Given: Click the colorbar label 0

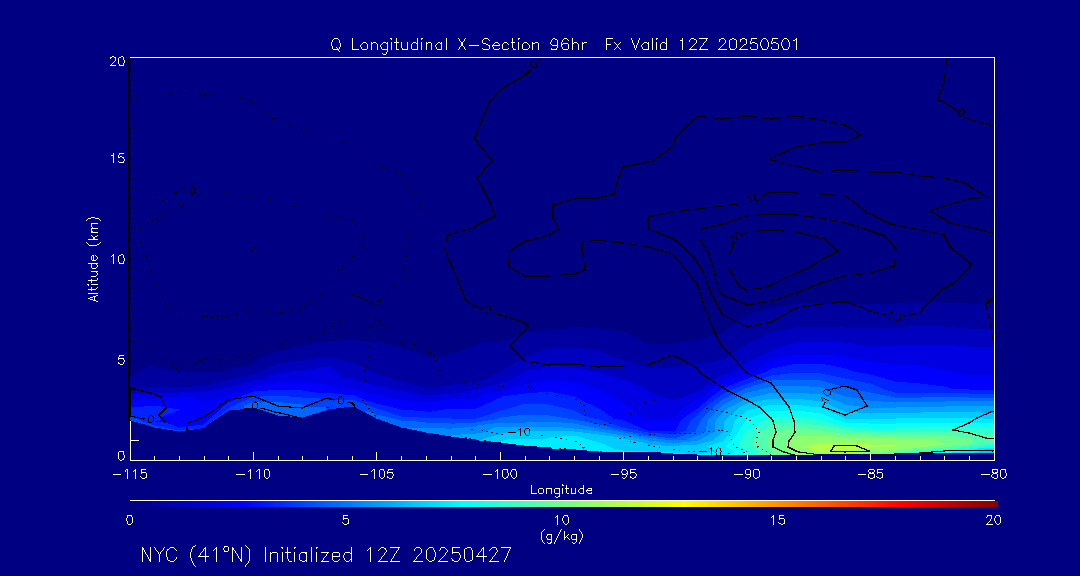Looking at the screenshot, I should [x=129, y=521].
